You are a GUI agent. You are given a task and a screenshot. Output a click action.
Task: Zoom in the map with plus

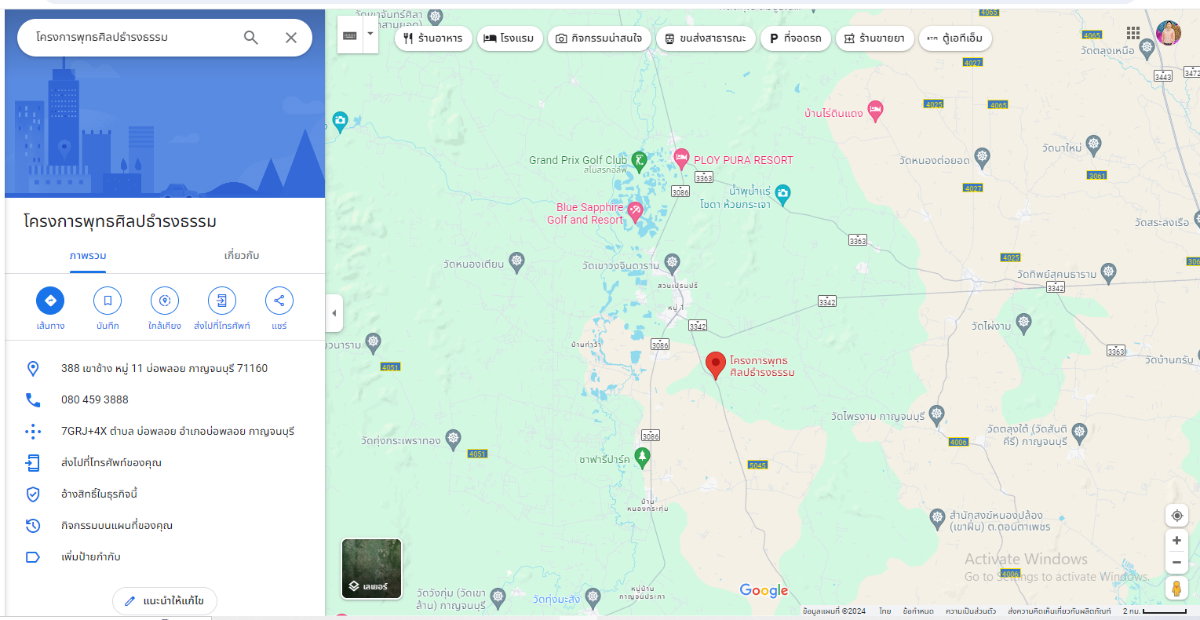[1177, 541]
